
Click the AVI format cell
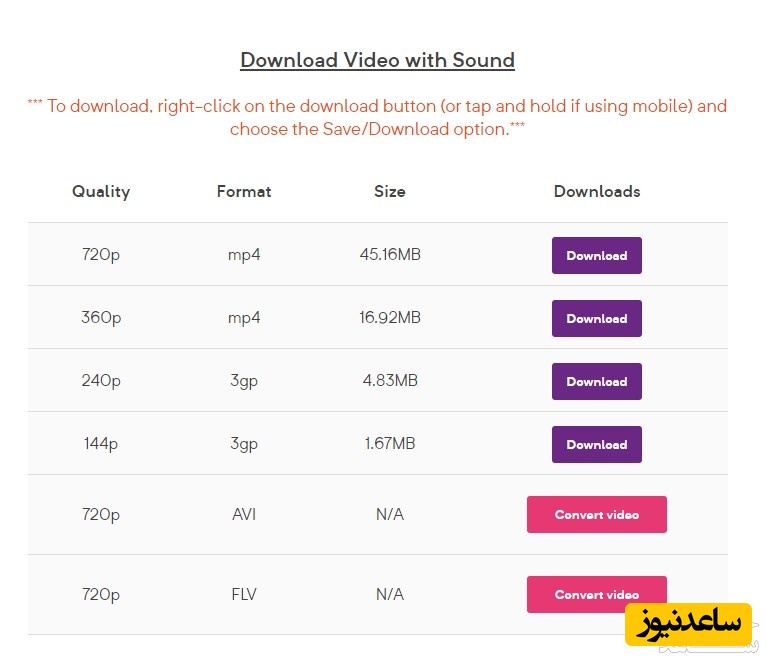click(244, 514)
